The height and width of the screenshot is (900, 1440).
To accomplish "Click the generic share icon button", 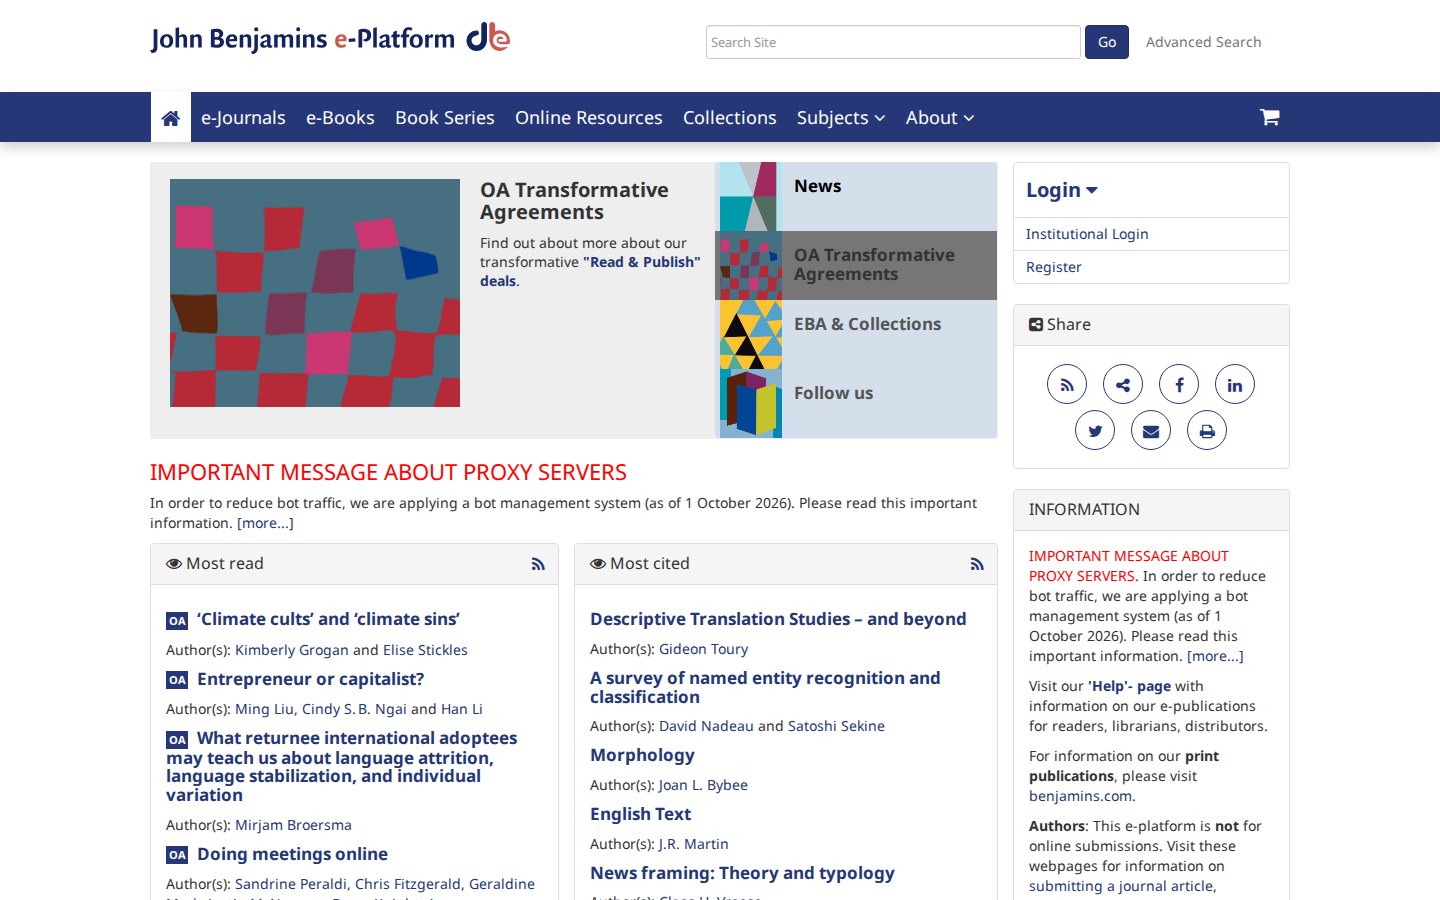I will [x=1123, y=385].
